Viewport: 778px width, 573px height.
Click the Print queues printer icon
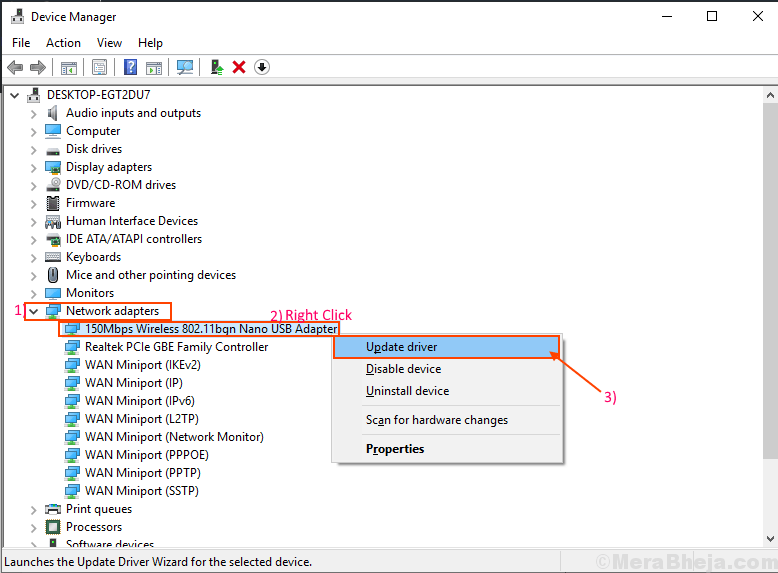click(x=53, y=509)
